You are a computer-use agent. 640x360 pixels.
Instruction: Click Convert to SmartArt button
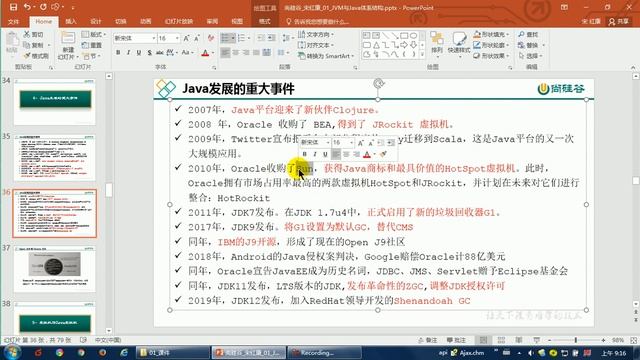[326, 56]
